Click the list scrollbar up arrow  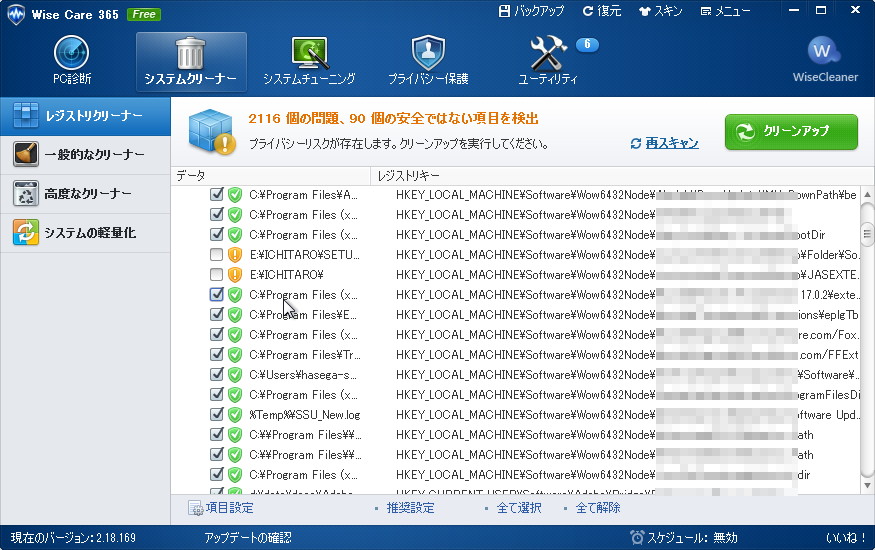(867, 195)
